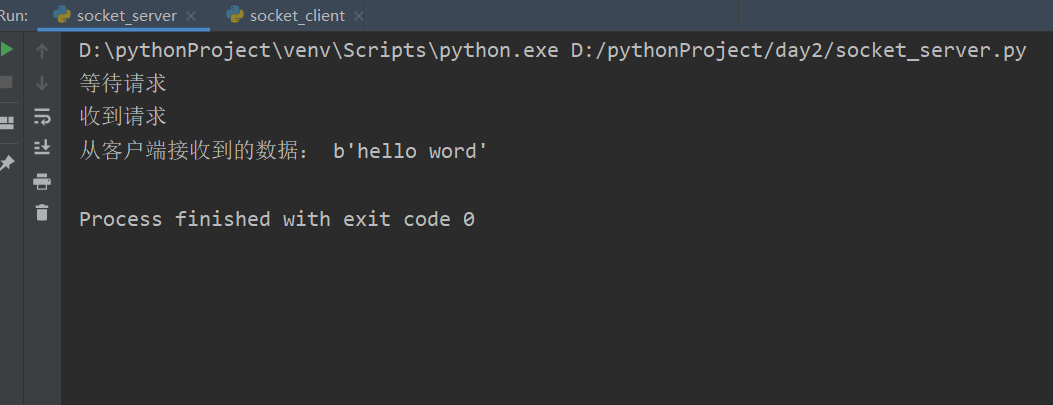1053x405 pixels.
Task: Switch to the socket_client run tab
Action: point(297,16)
